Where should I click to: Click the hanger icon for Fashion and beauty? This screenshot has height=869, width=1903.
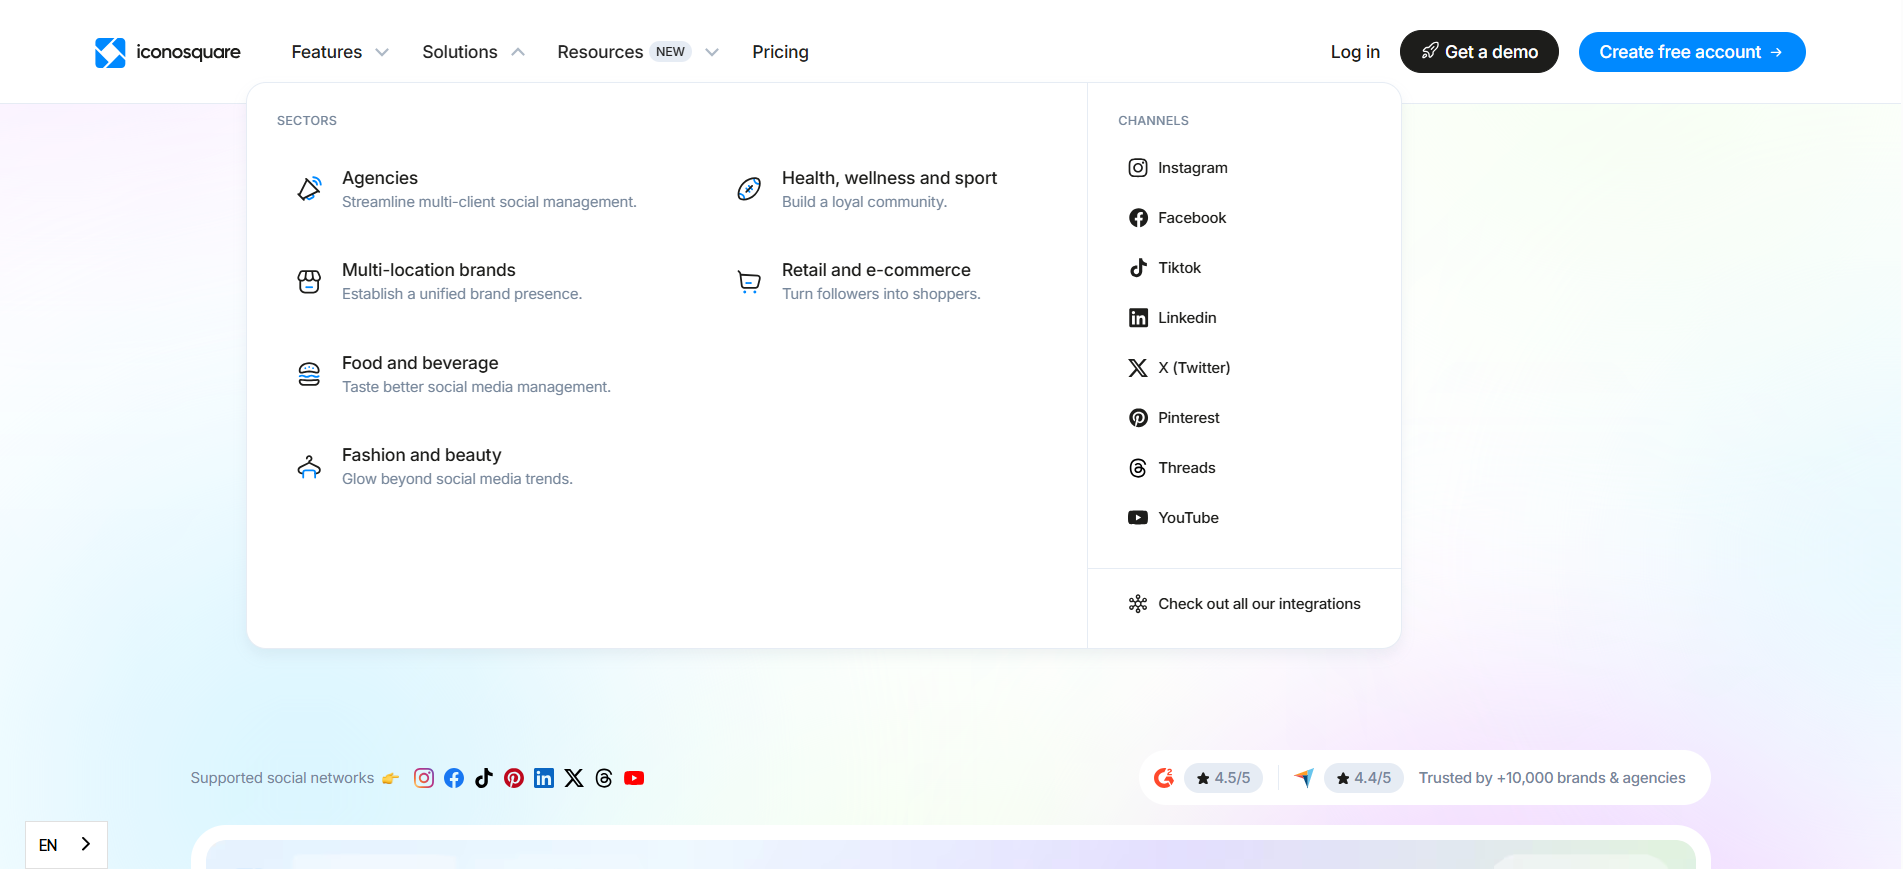click(x=309, y=466)
